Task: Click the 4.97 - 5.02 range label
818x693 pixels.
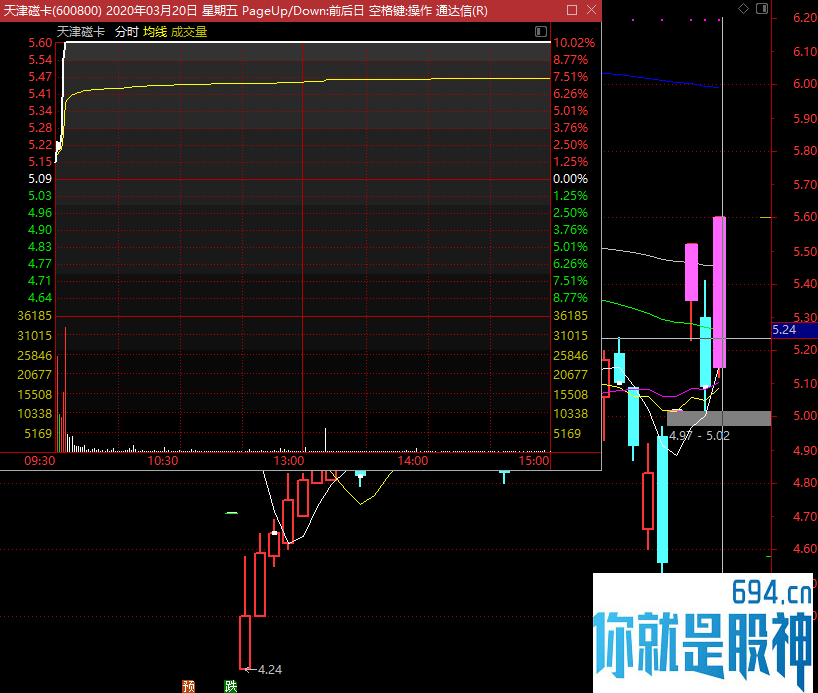Action: (x=700, y=436)
